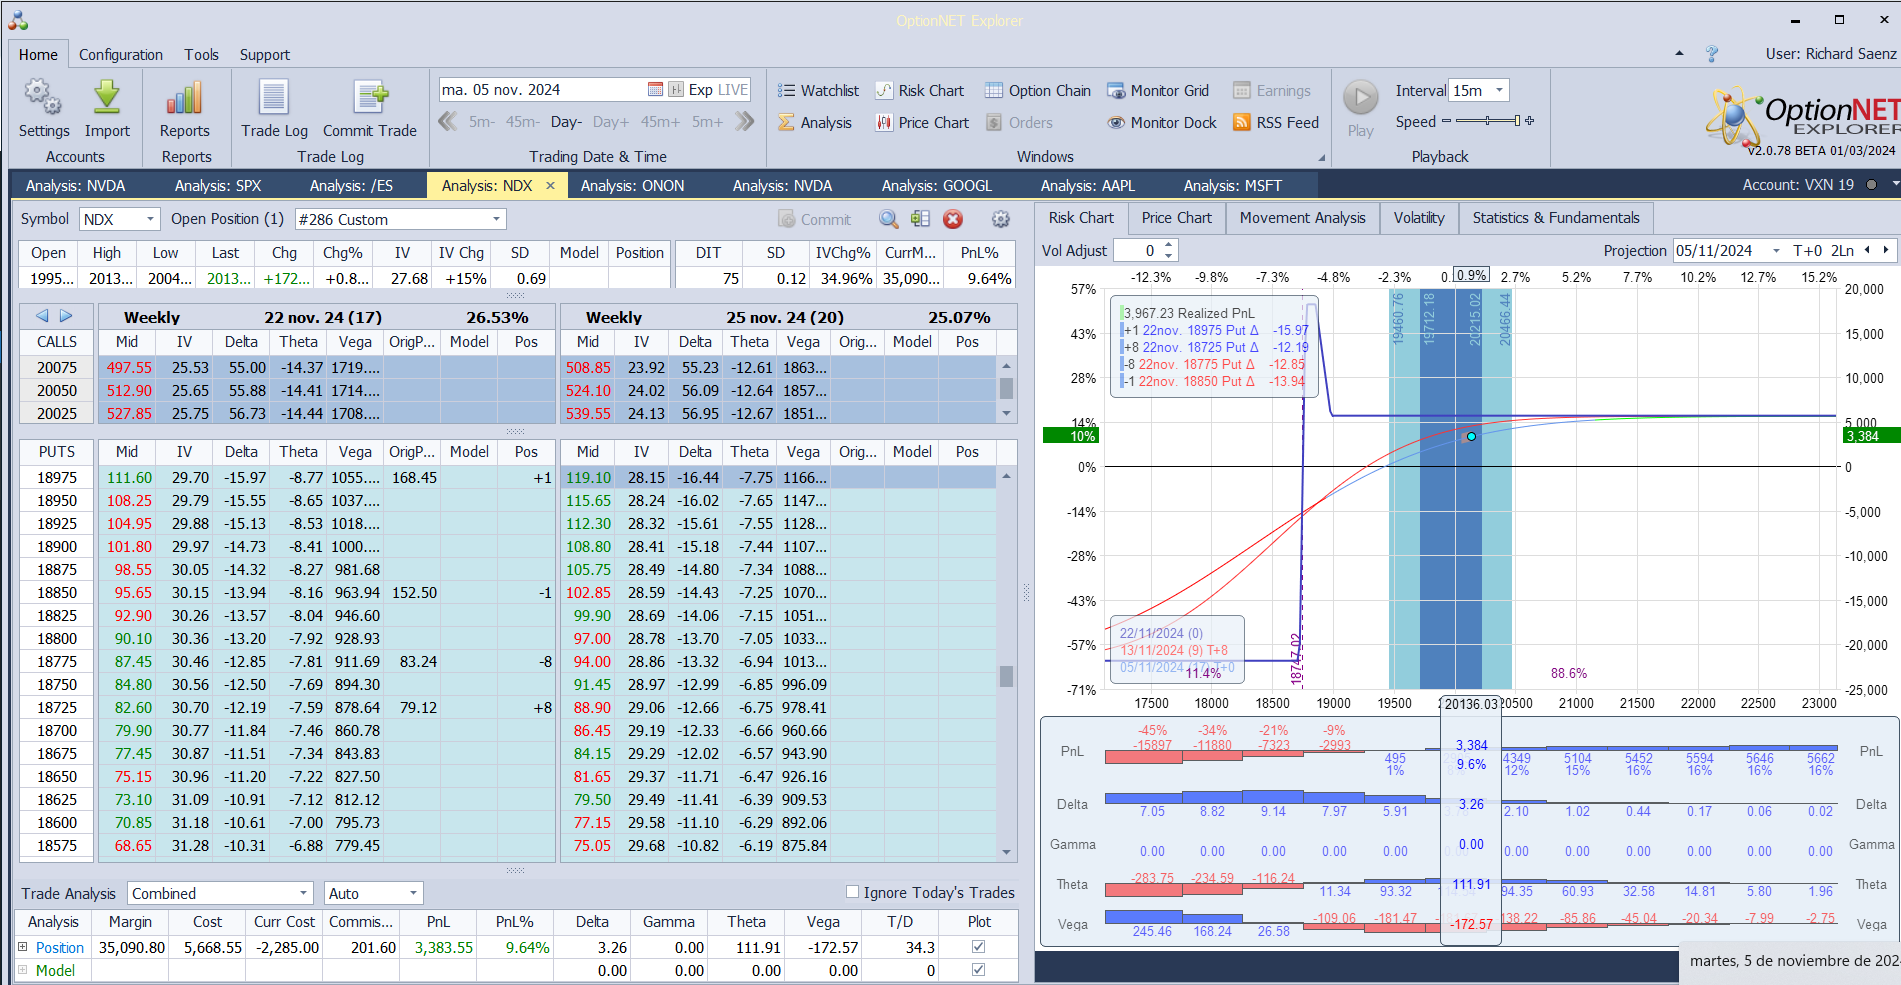Screen dimensions: 1901x985
Task: Open the Volatility chart tab
Action: point(1419,218)
